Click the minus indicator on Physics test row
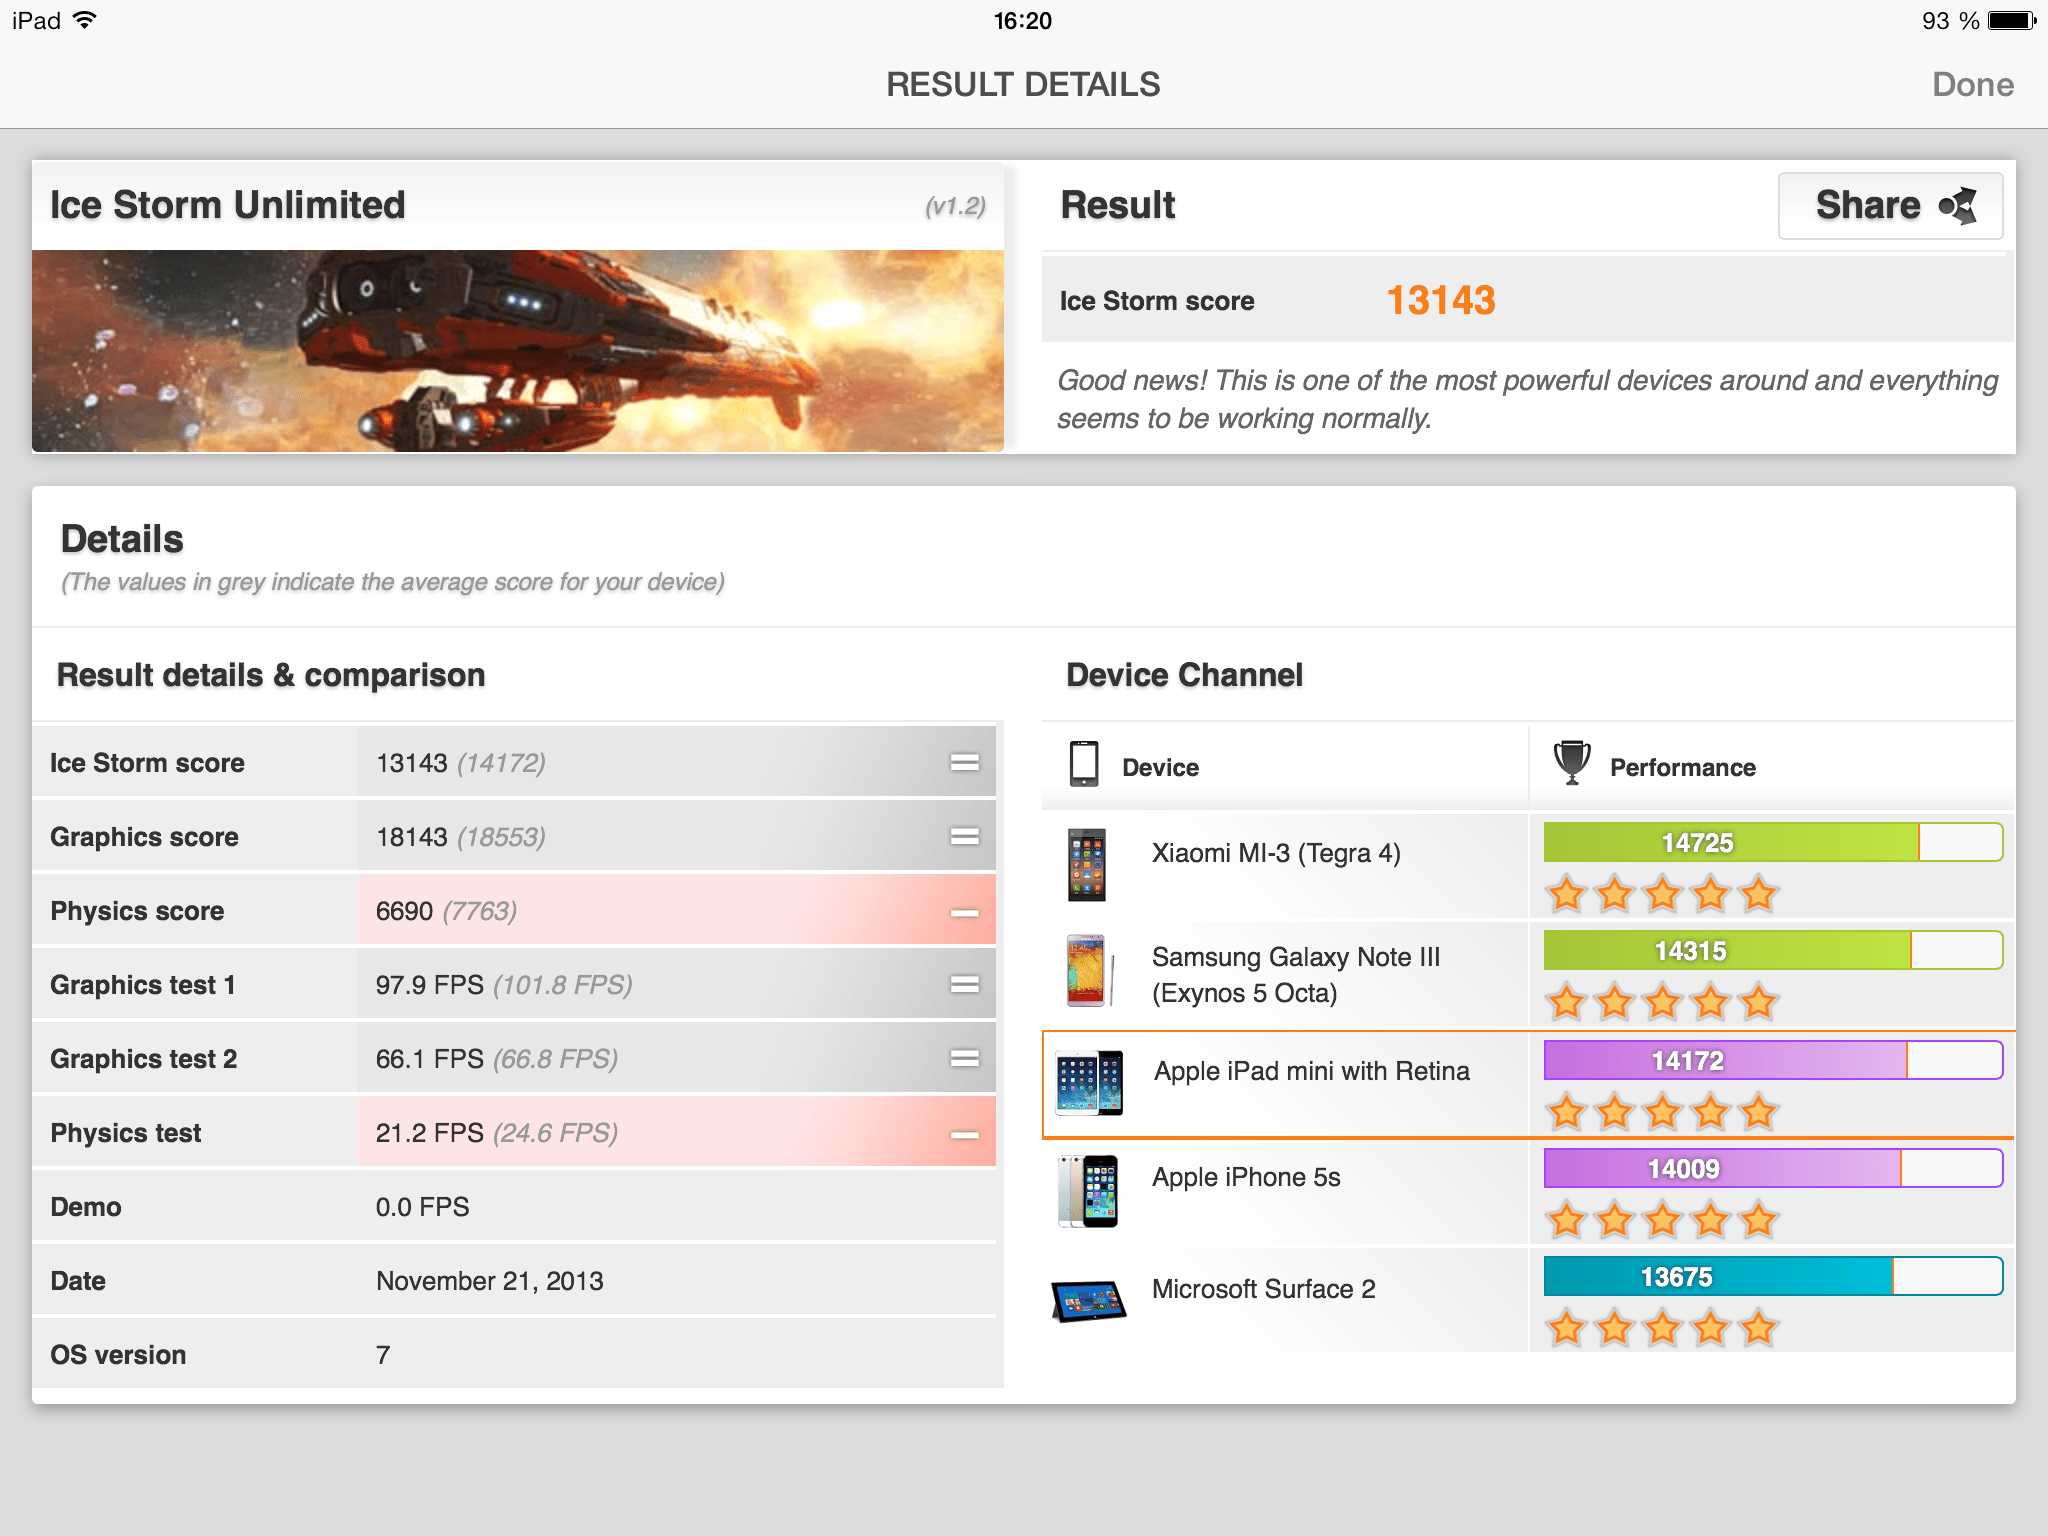This screenshot has width=2048, height=1536. (x=964, y=1134)
